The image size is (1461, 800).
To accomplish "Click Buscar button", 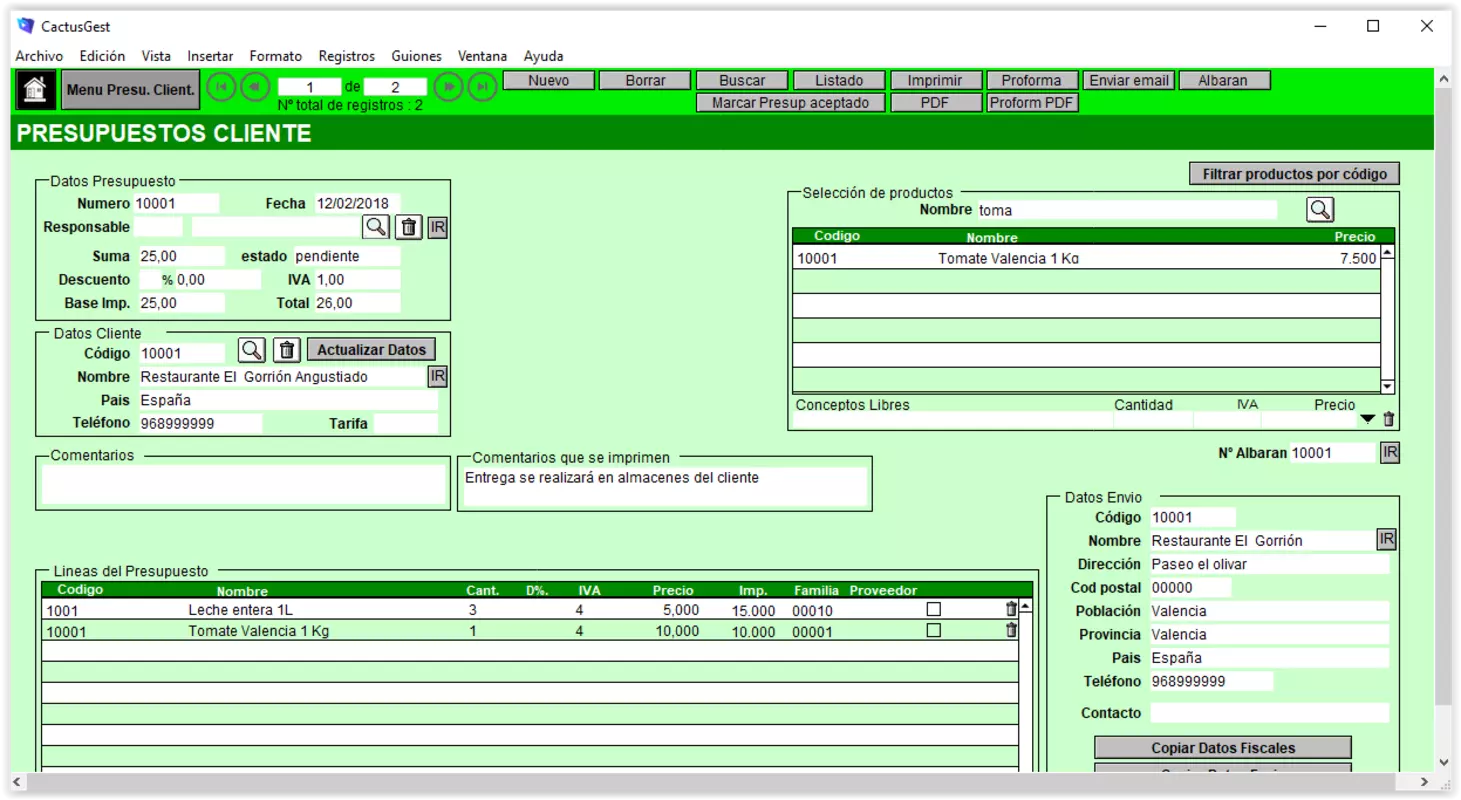I will click(x=742, y=81).
